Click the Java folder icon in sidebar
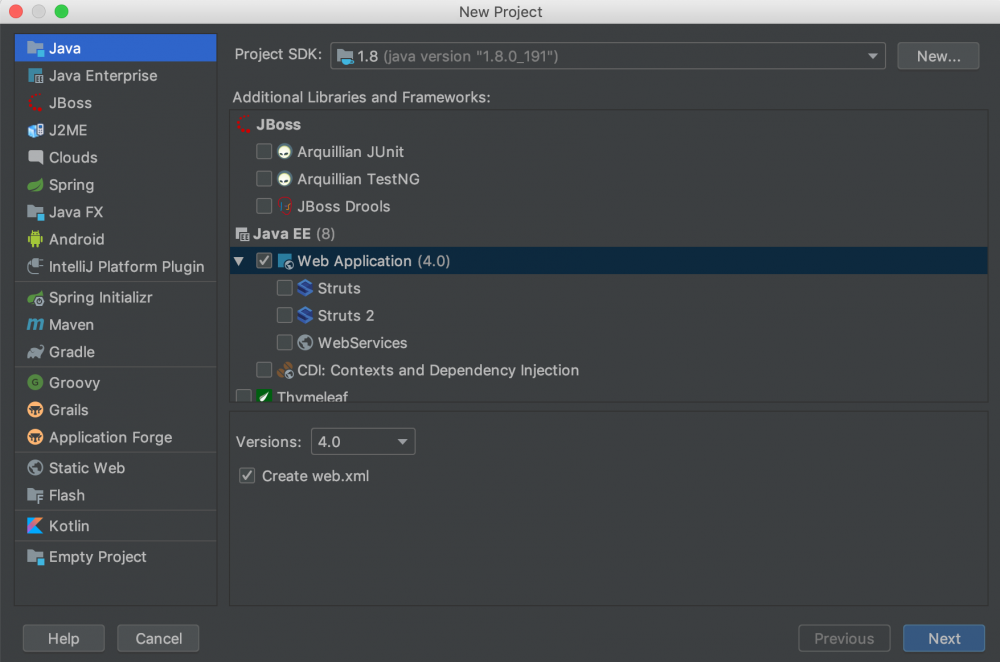This screenshot has height=662, width=1000. tap(35, 48)
